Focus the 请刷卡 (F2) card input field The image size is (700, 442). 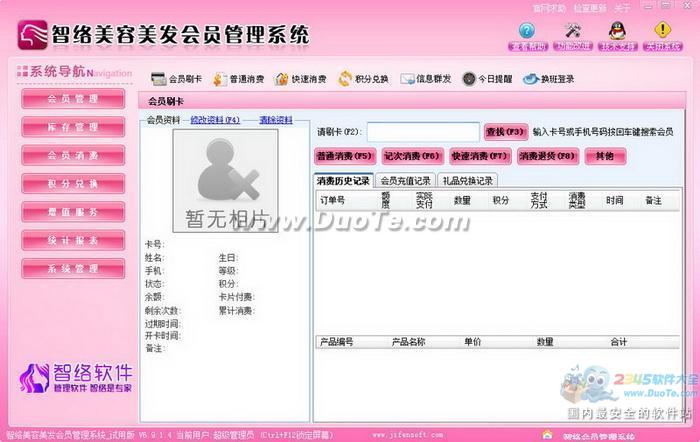point(423,132)
